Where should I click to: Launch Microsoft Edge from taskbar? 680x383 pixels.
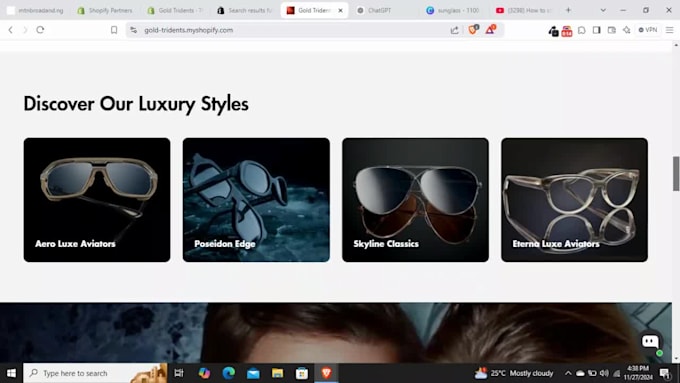click(x=229, y=373)
